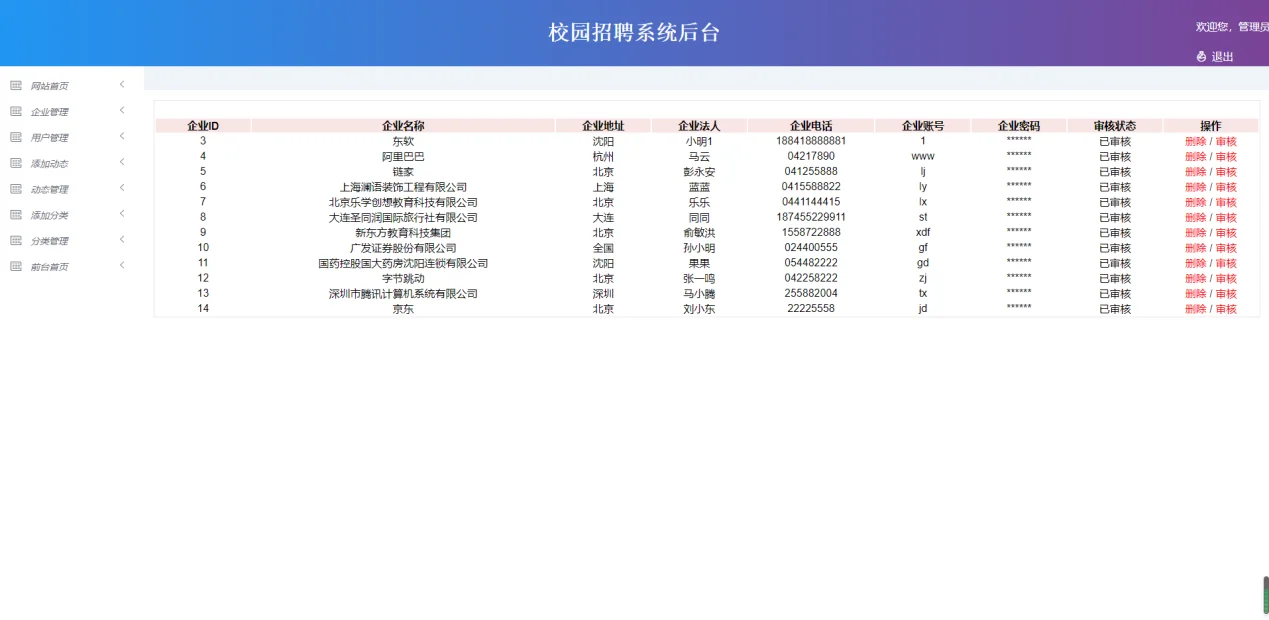Open the 网站首页 sidebar menu item
The image size is (1269, 620).
(x=47, y=85)
